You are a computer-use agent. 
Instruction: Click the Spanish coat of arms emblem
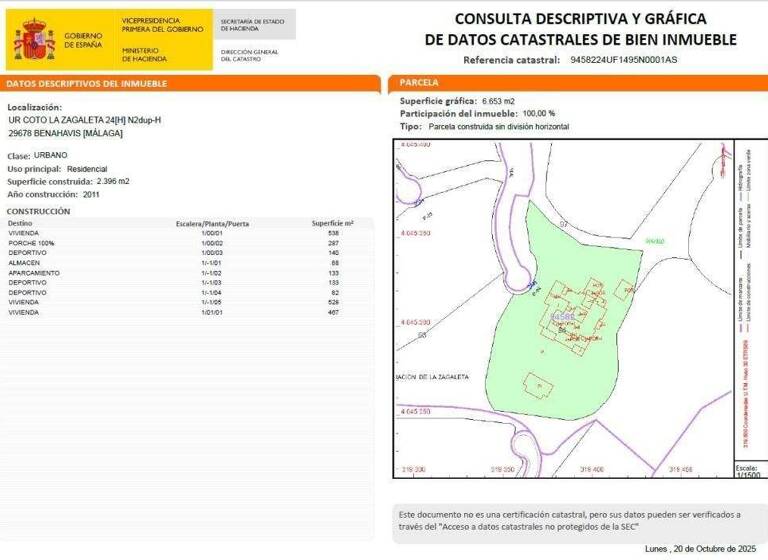(x=37, y=41)
